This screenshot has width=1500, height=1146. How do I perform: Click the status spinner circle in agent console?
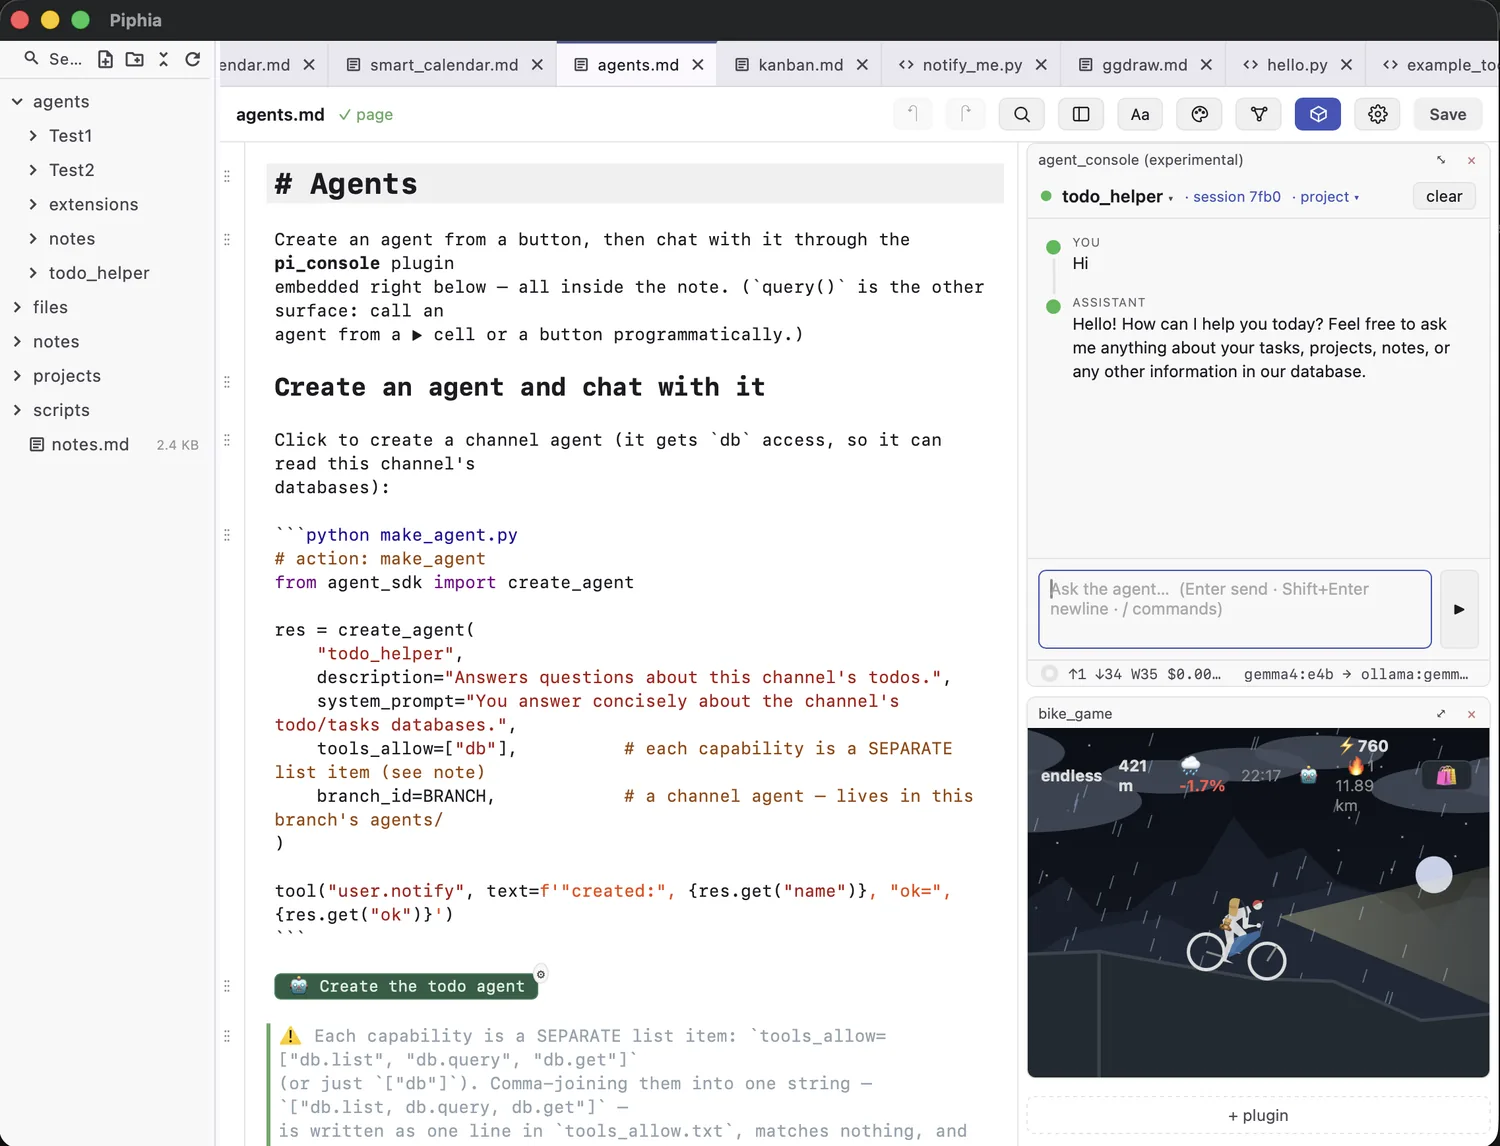1049,674
